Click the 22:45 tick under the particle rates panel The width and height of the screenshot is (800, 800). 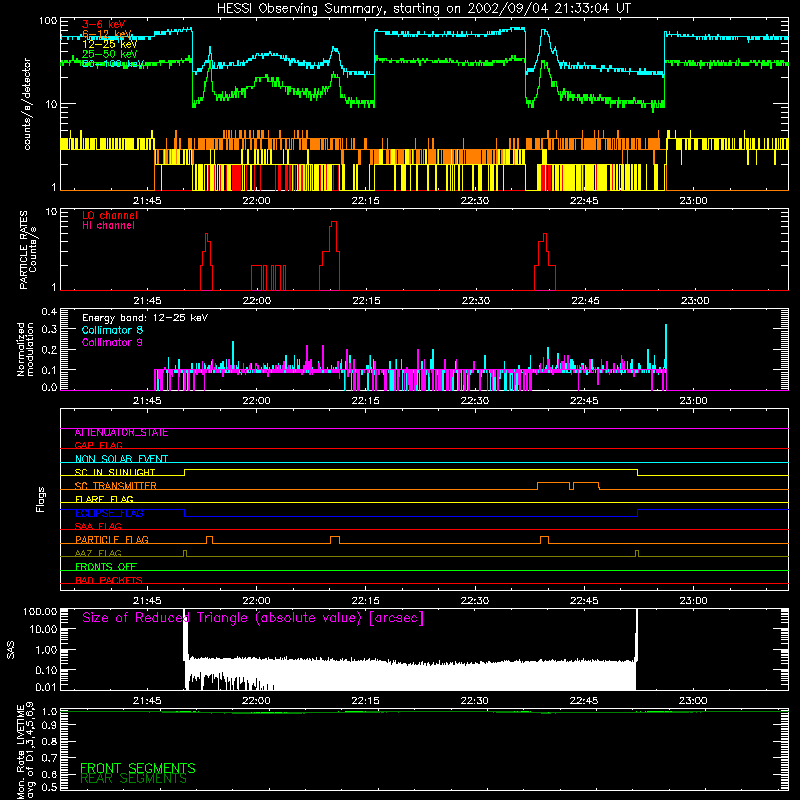[x=585, y=301]
